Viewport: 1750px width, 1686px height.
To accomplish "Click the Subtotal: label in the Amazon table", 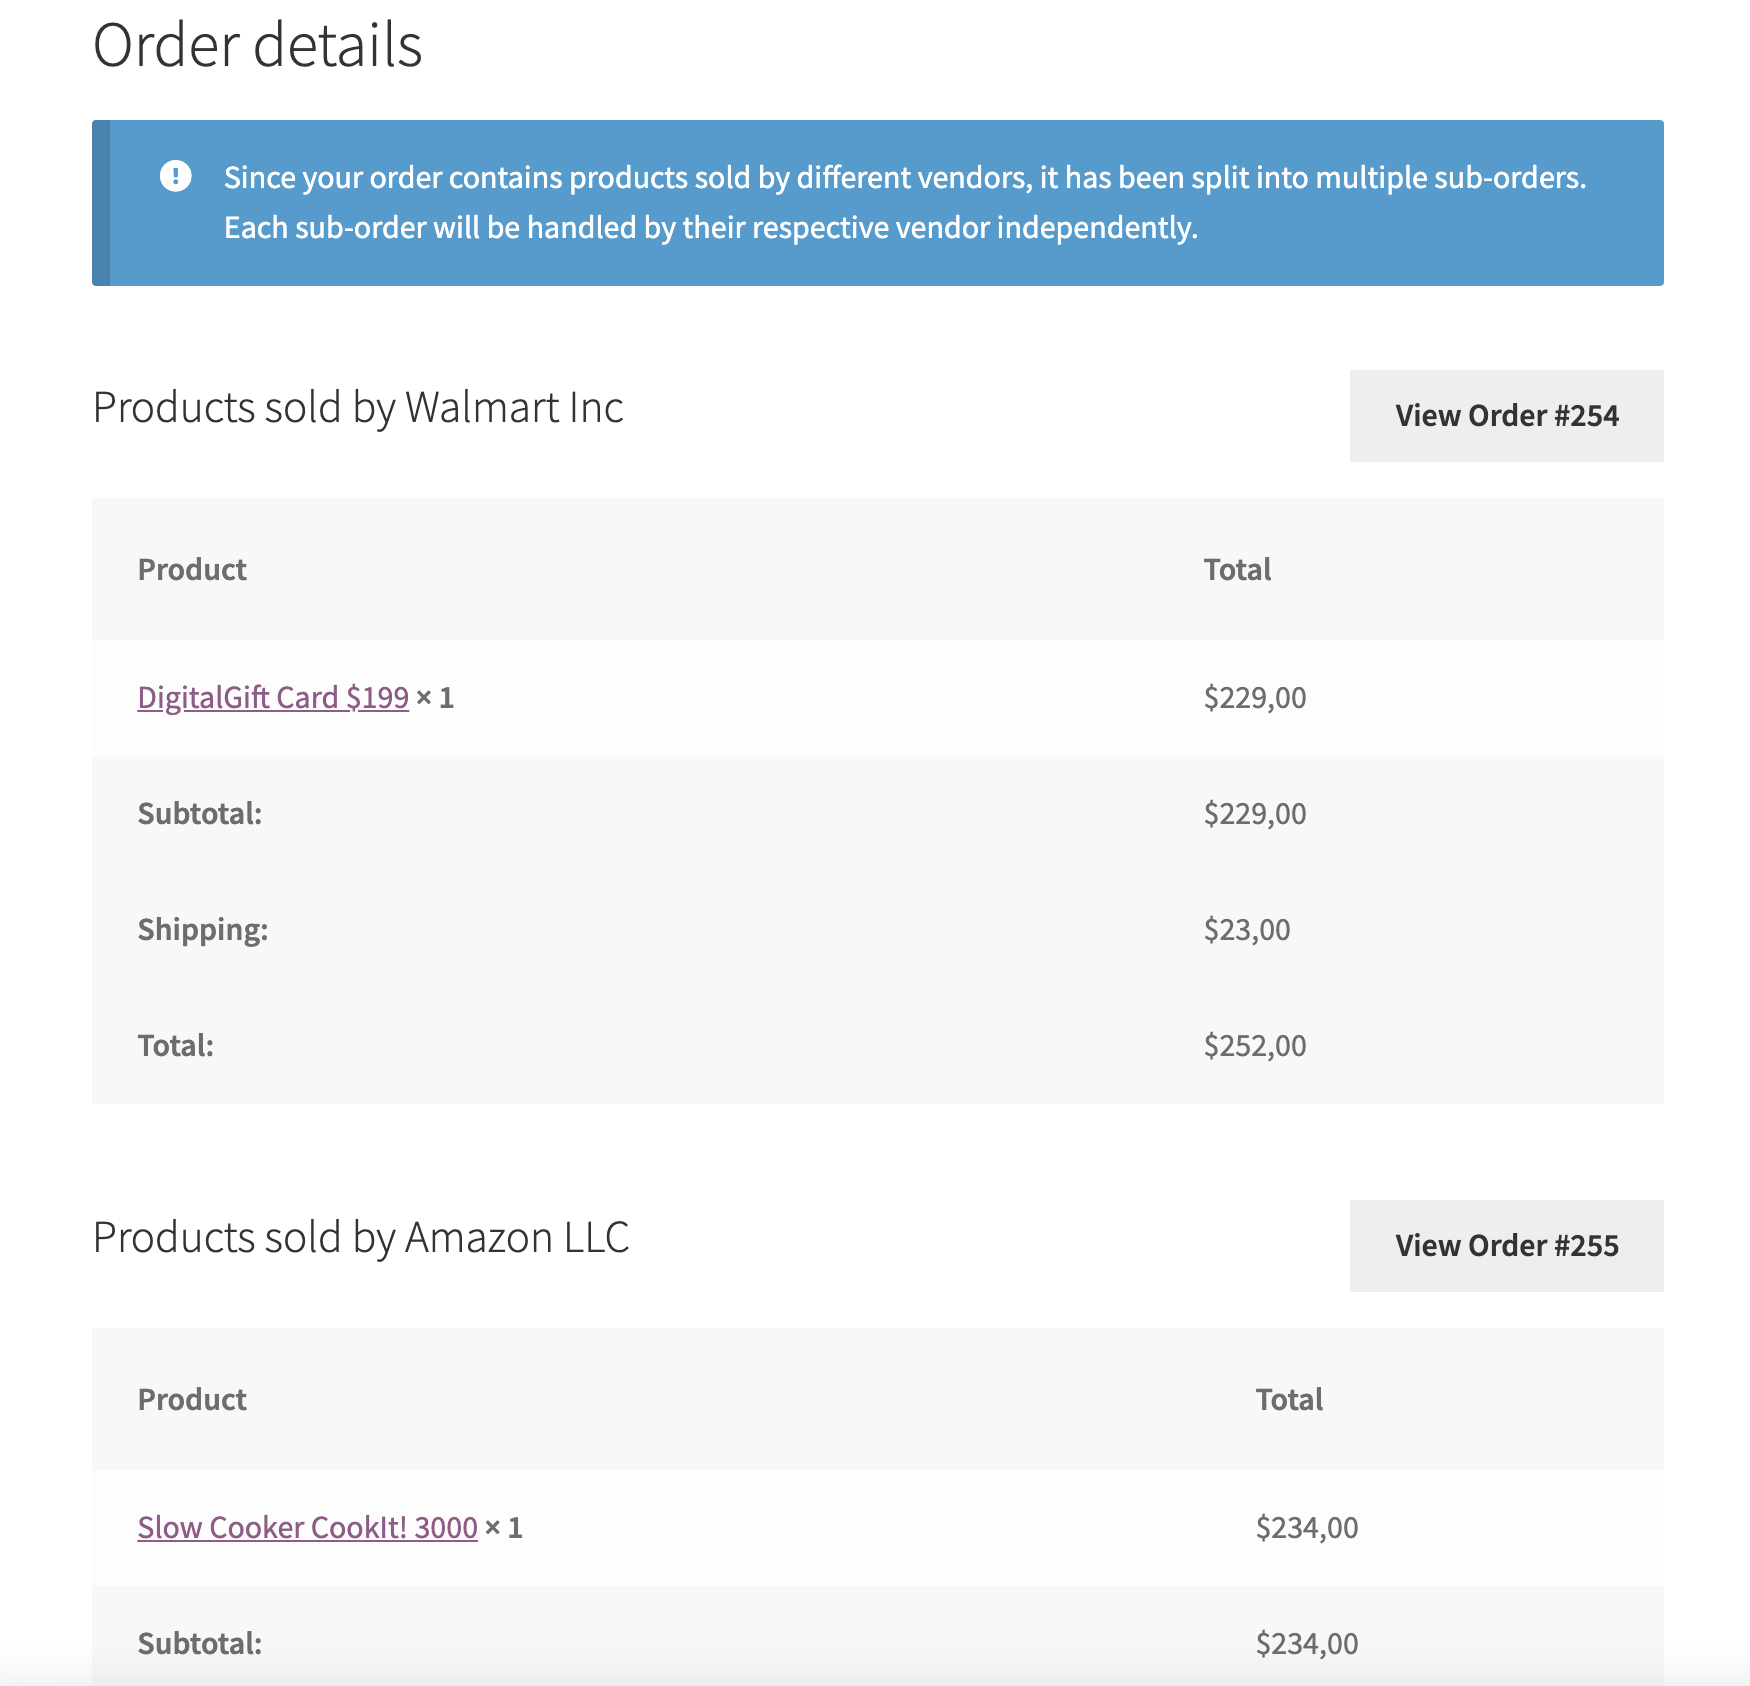I will (x=200, y=1644).
